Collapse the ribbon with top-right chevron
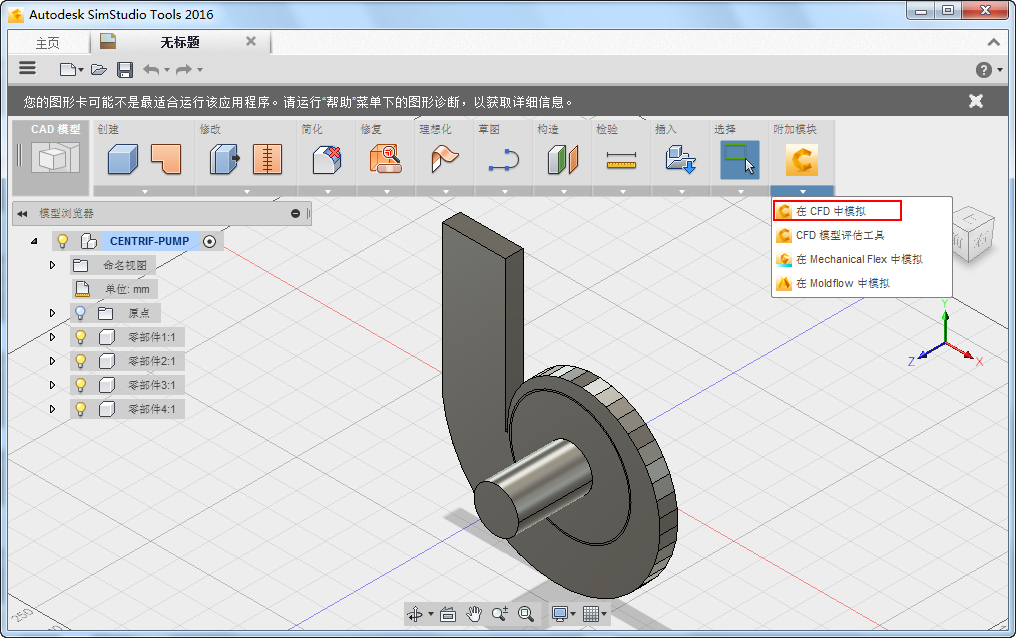Screen dimensions: 1016x638 (x=993, y=43)
